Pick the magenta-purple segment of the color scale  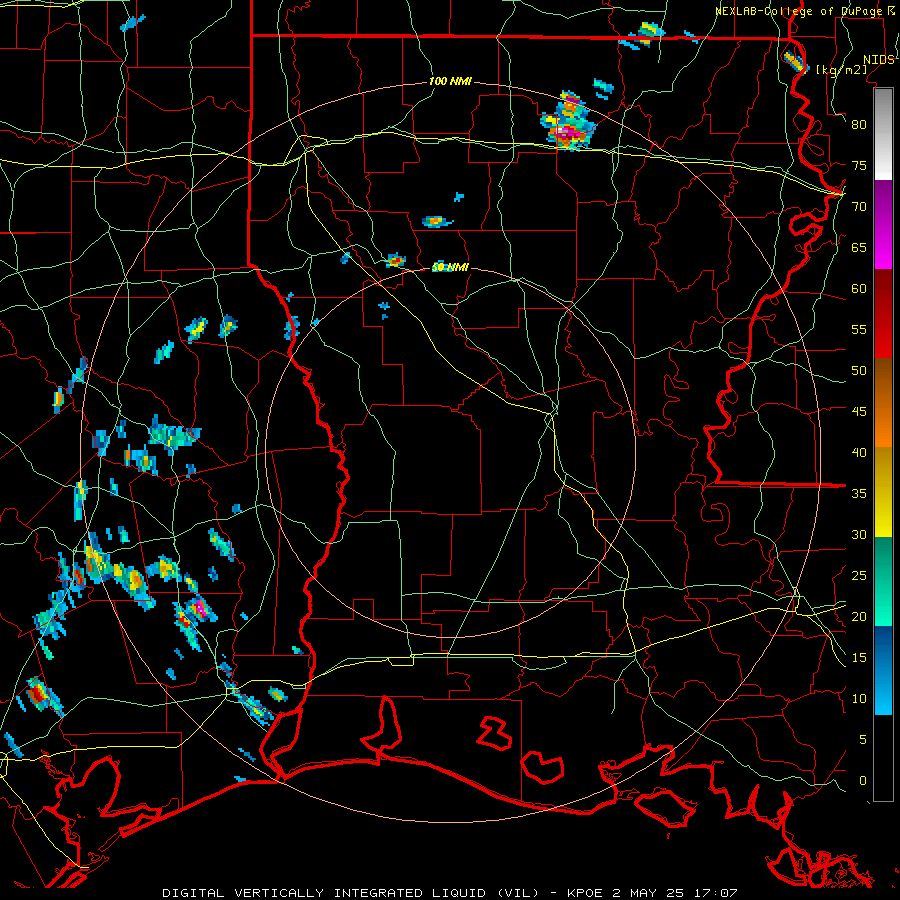click(884, 224)
